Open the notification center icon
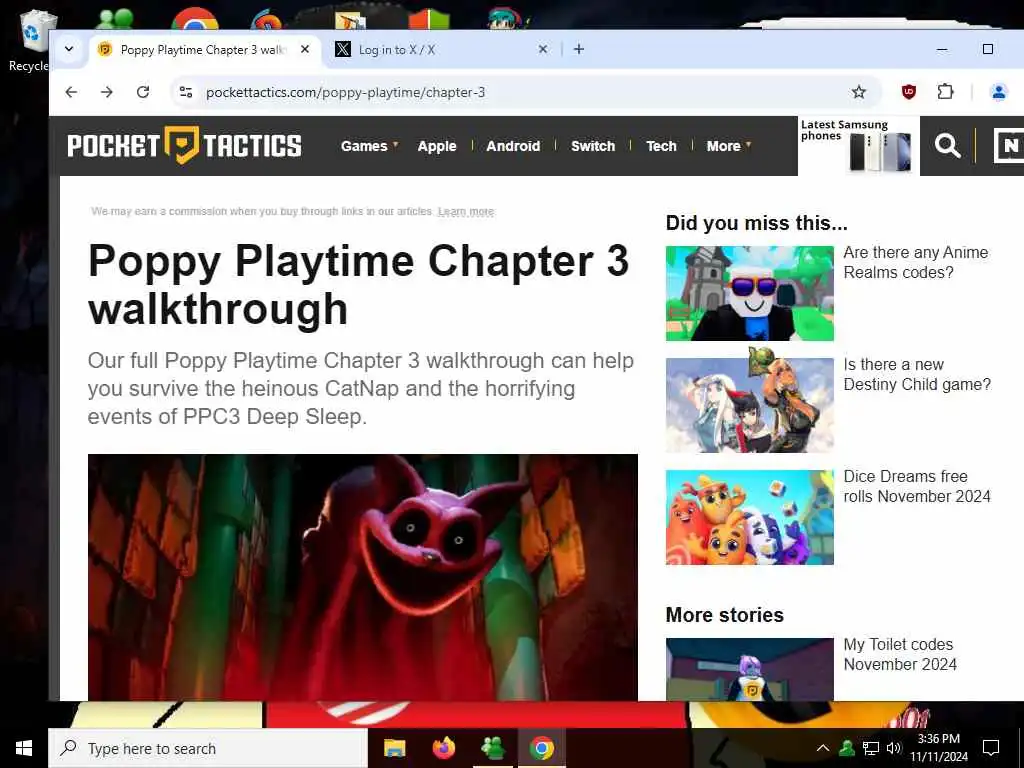 [x=991, y=748]
